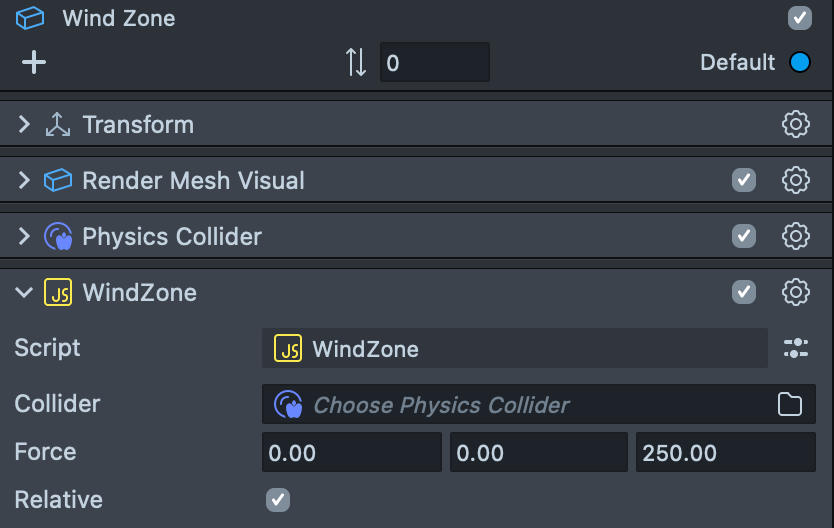The height and width of the screenshot is (528, 834).
Task: Browse for collider via folder icon
Action: click(789, 404)
